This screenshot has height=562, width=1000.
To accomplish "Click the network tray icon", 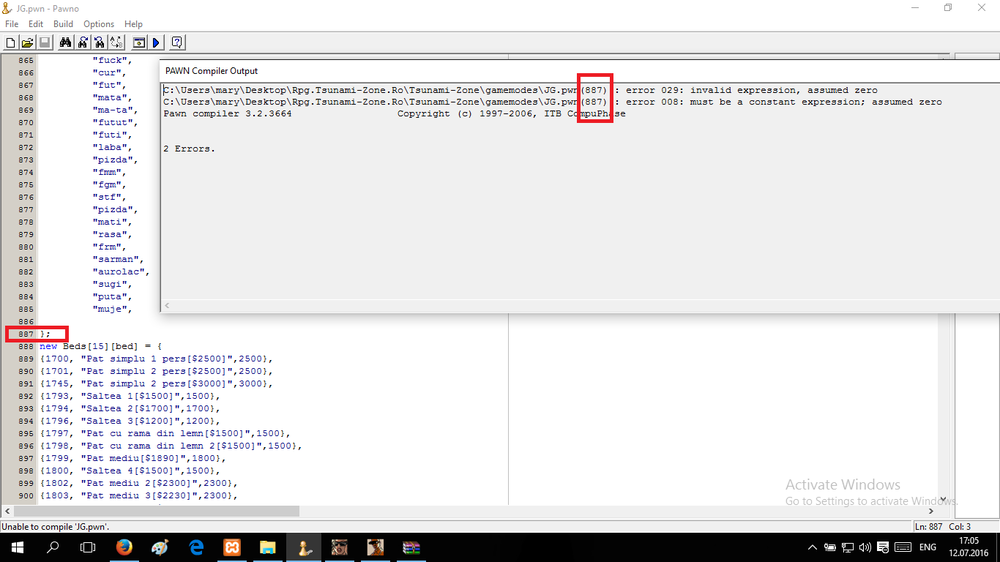I will pyautogui.click(x=848, y=547).
